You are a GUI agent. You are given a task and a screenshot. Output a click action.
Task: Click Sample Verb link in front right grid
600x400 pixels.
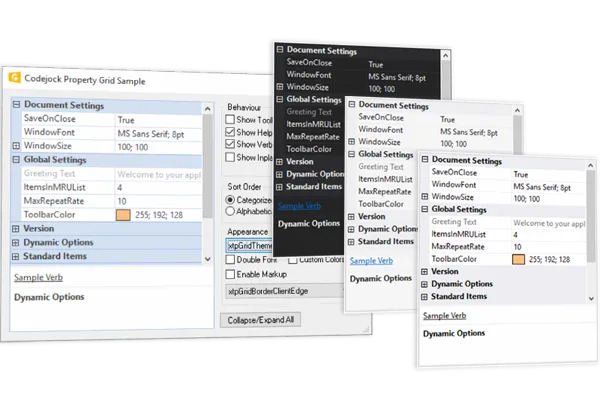pos(444,316)
